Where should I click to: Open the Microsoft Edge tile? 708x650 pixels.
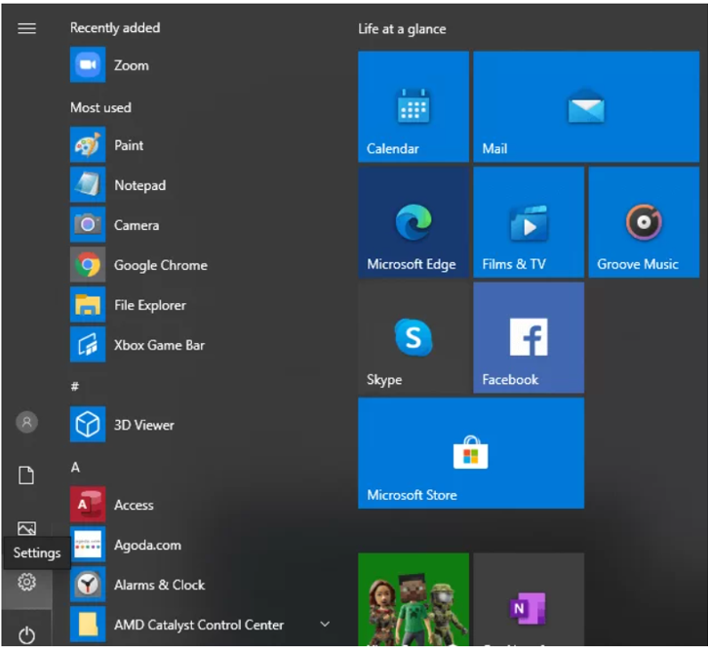[x=413, y=222]
